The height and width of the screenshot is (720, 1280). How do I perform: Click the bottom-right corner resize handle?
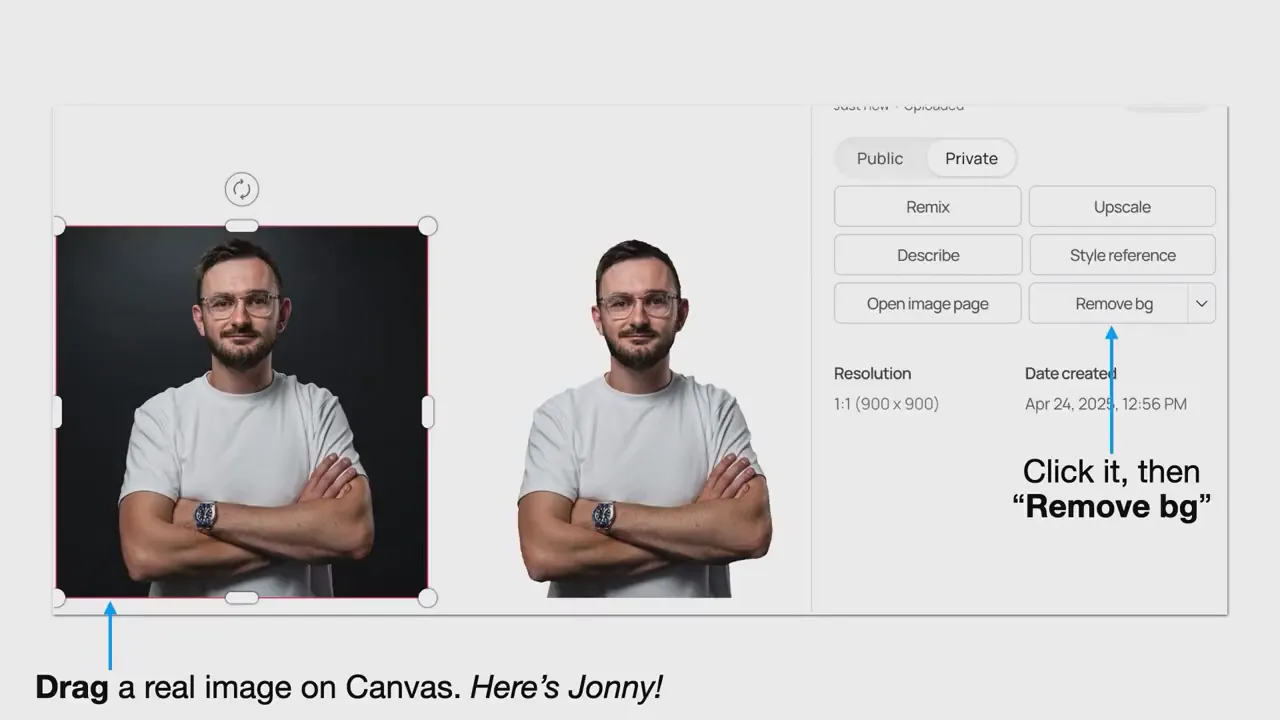[x=427, y=598]
